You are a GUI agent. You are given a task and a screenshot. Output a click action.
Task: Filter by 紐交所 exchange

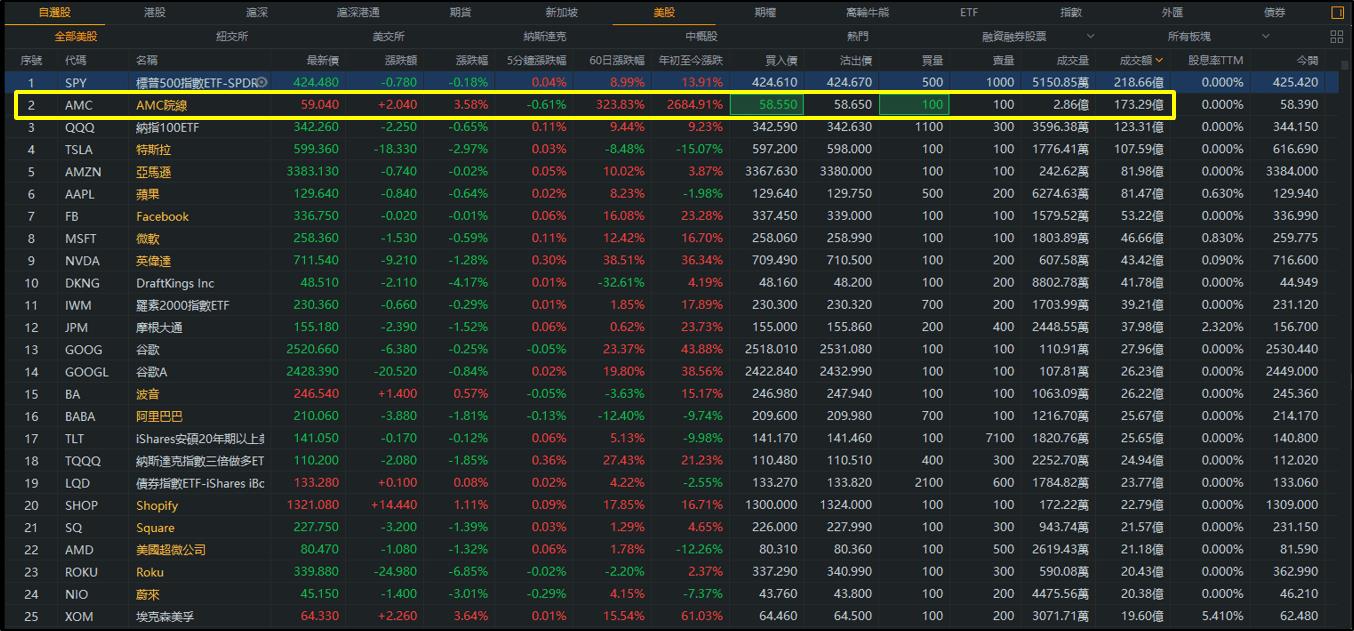(232, 36)
